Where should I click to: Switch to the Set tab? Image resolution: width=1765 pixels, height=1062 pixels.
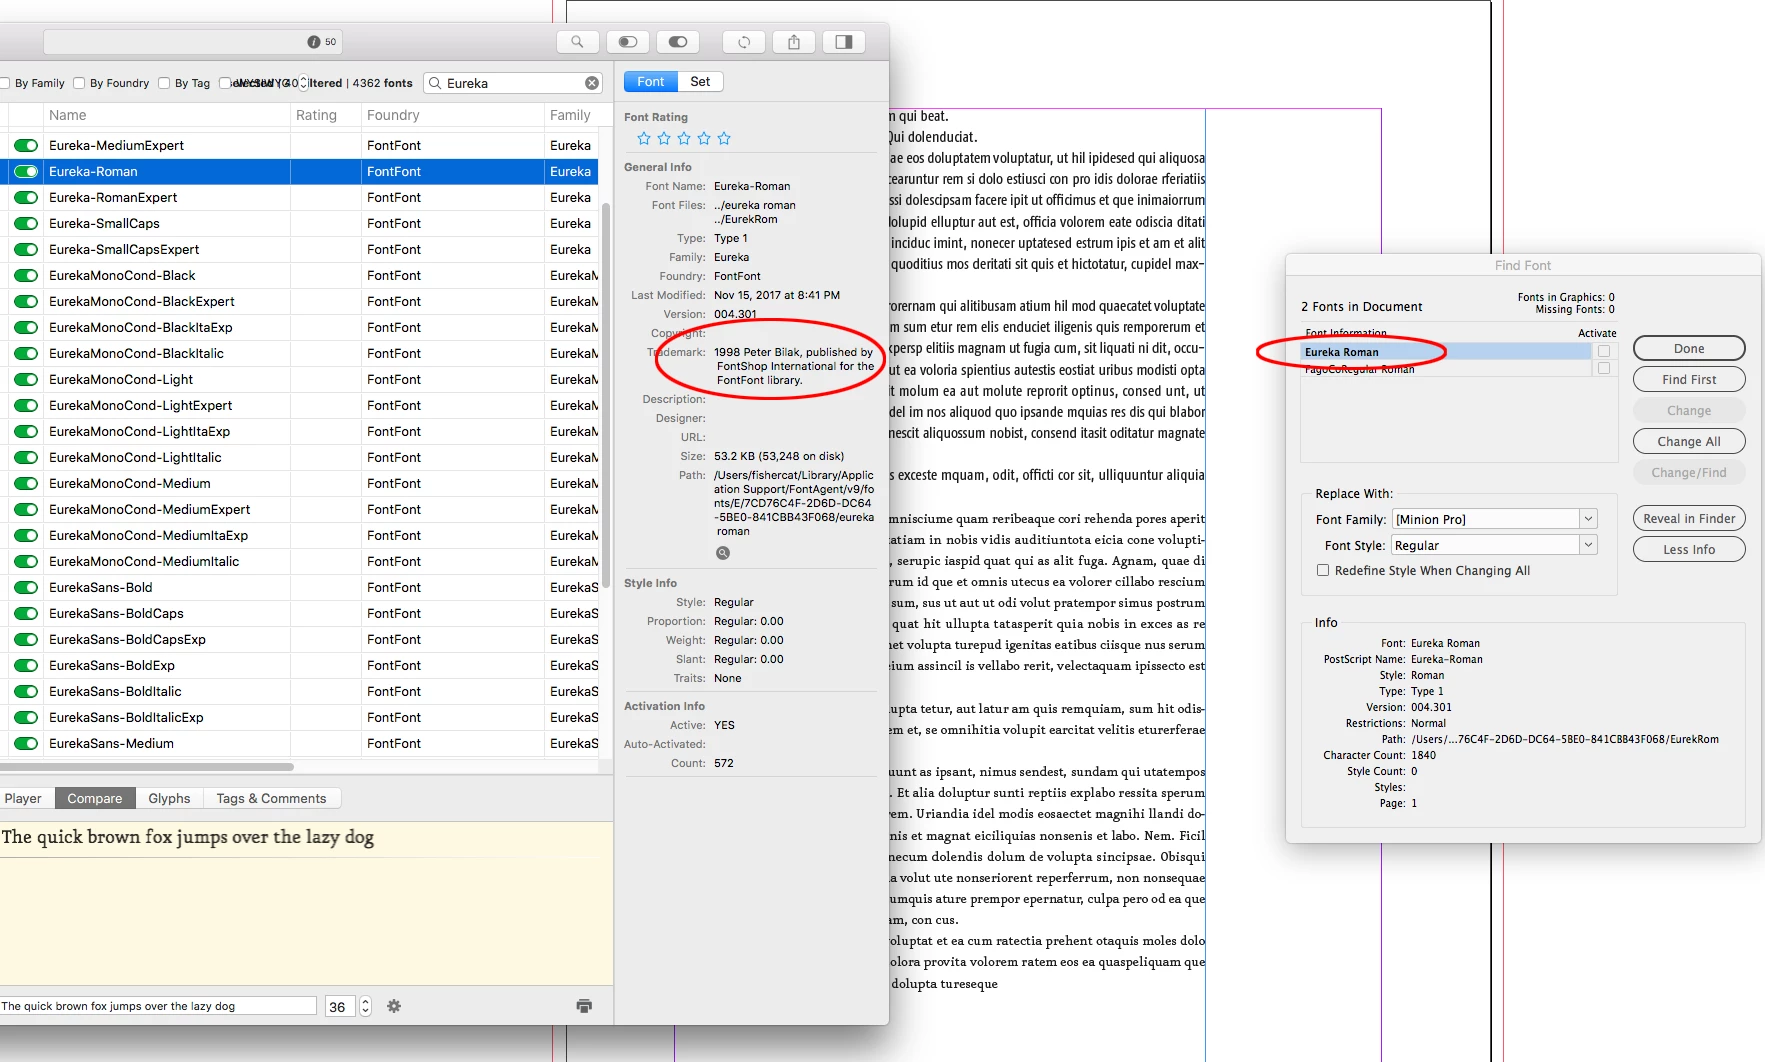700,82
